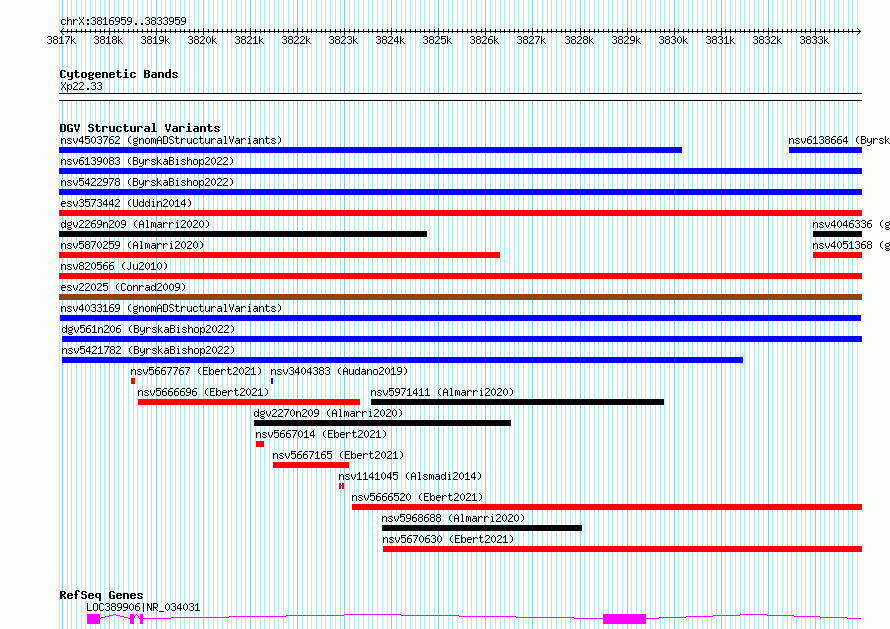The width and height of the screenshot is (890, 629).
Task: Click the nsv4503762 gnomAD variant label
Action: [x=171, y=140]
